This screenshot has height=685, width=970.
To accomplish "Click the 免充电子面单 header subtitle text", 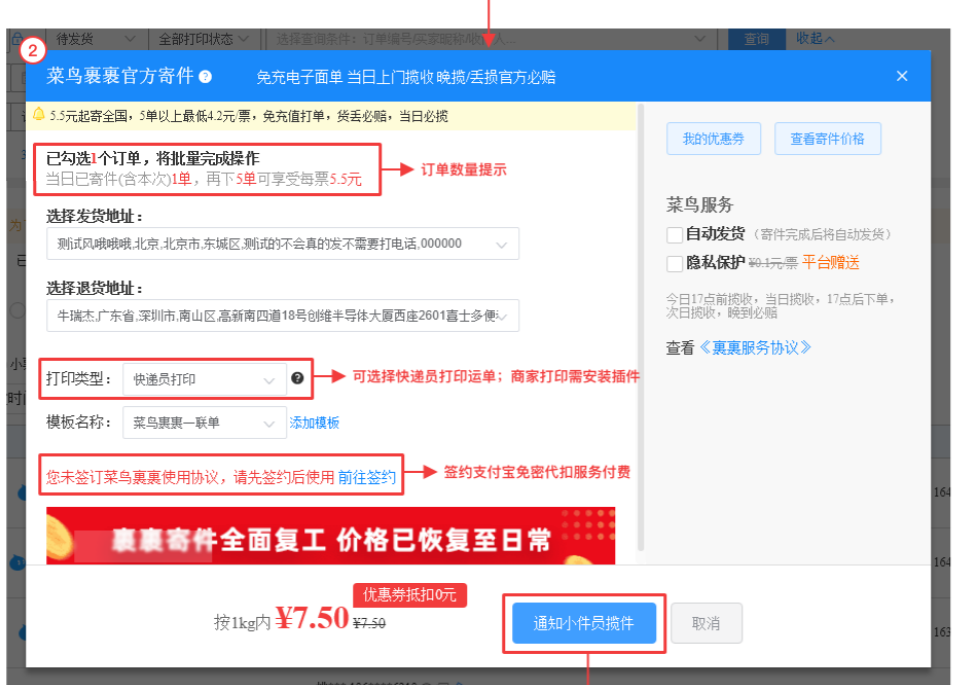I will [406, 77].
